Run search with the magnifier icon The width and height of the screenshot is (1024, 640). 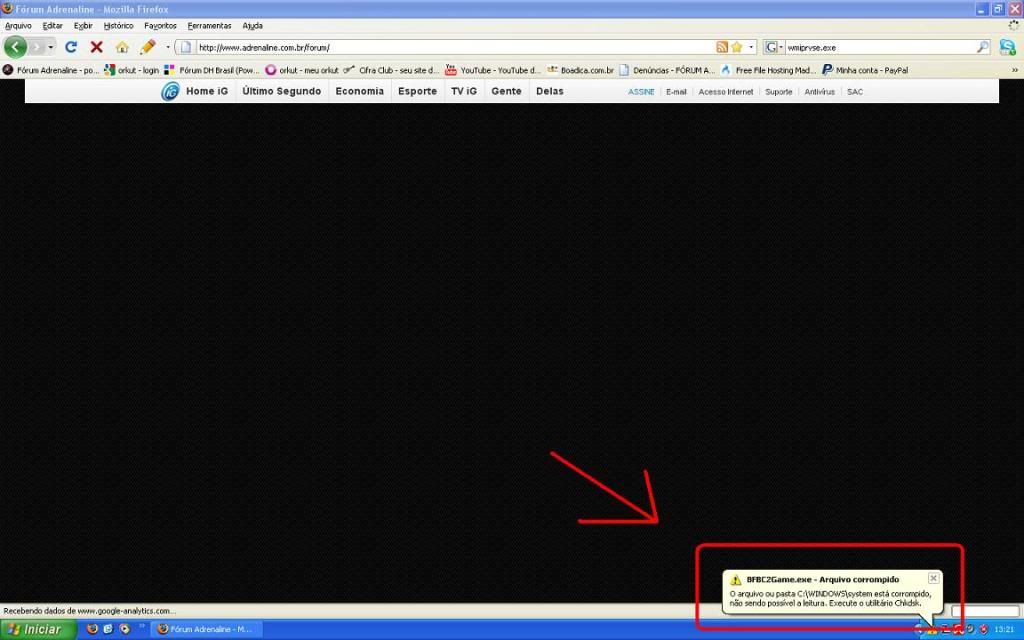[x=982, y=47]
